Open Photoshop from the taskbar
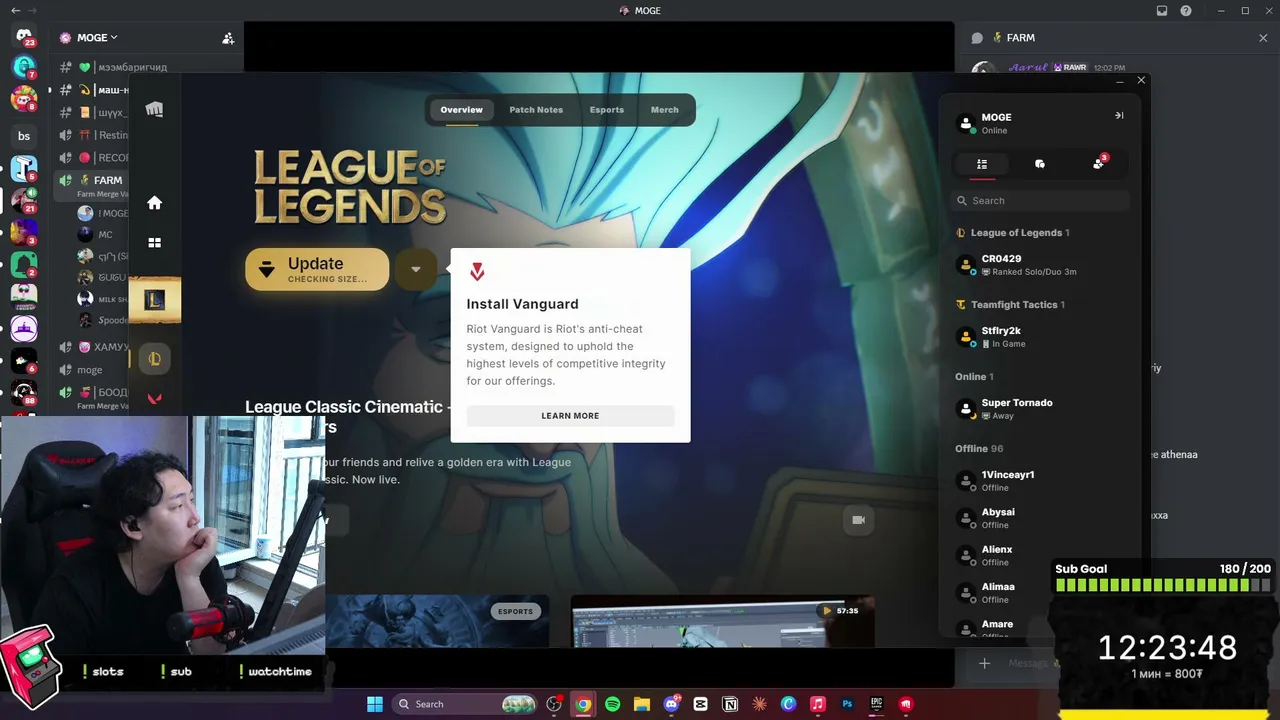The height and width of the screenshot is (720, 1280). tap(847, 704)
